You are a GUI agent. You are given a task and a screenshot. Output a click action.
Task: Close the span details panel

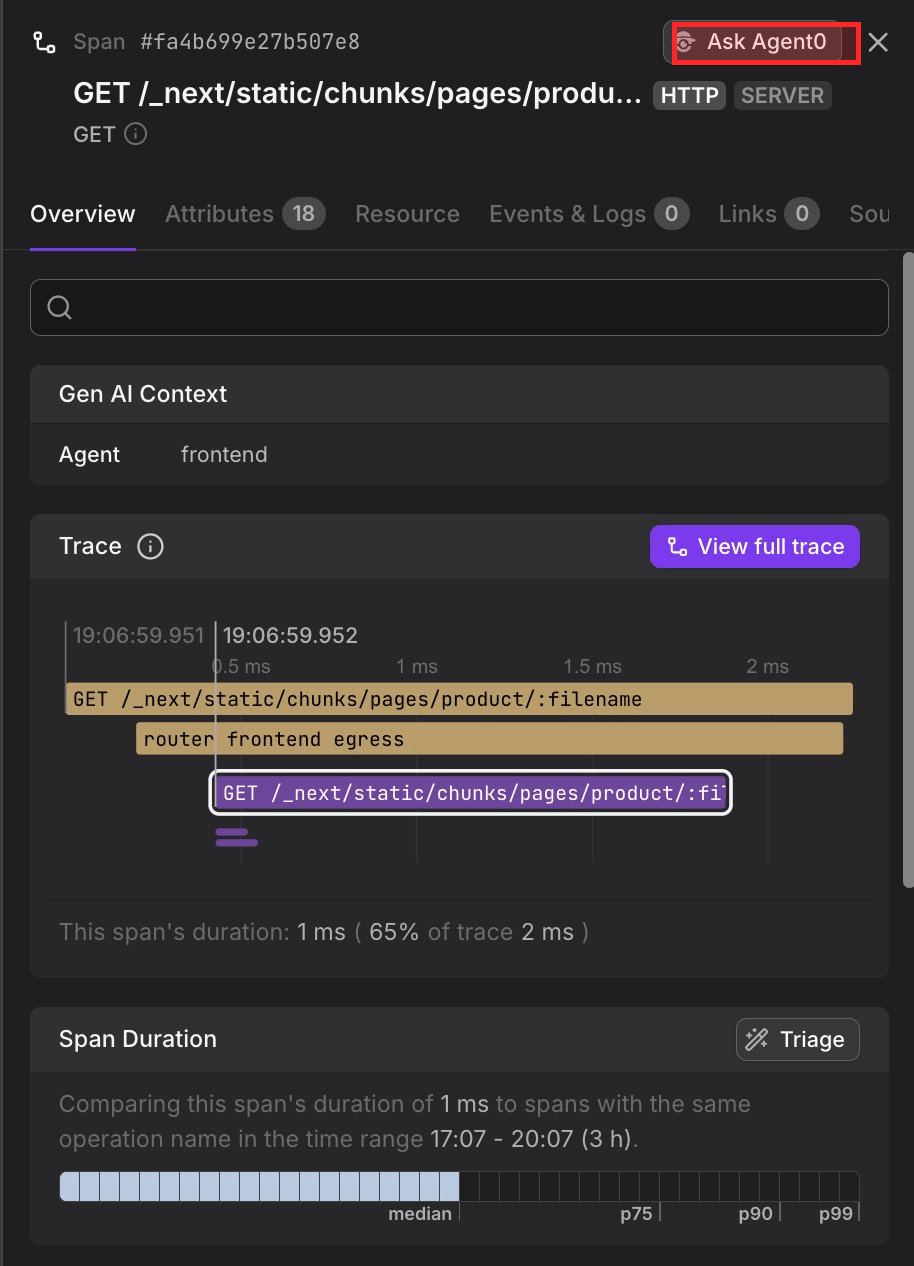coord(878,42)
